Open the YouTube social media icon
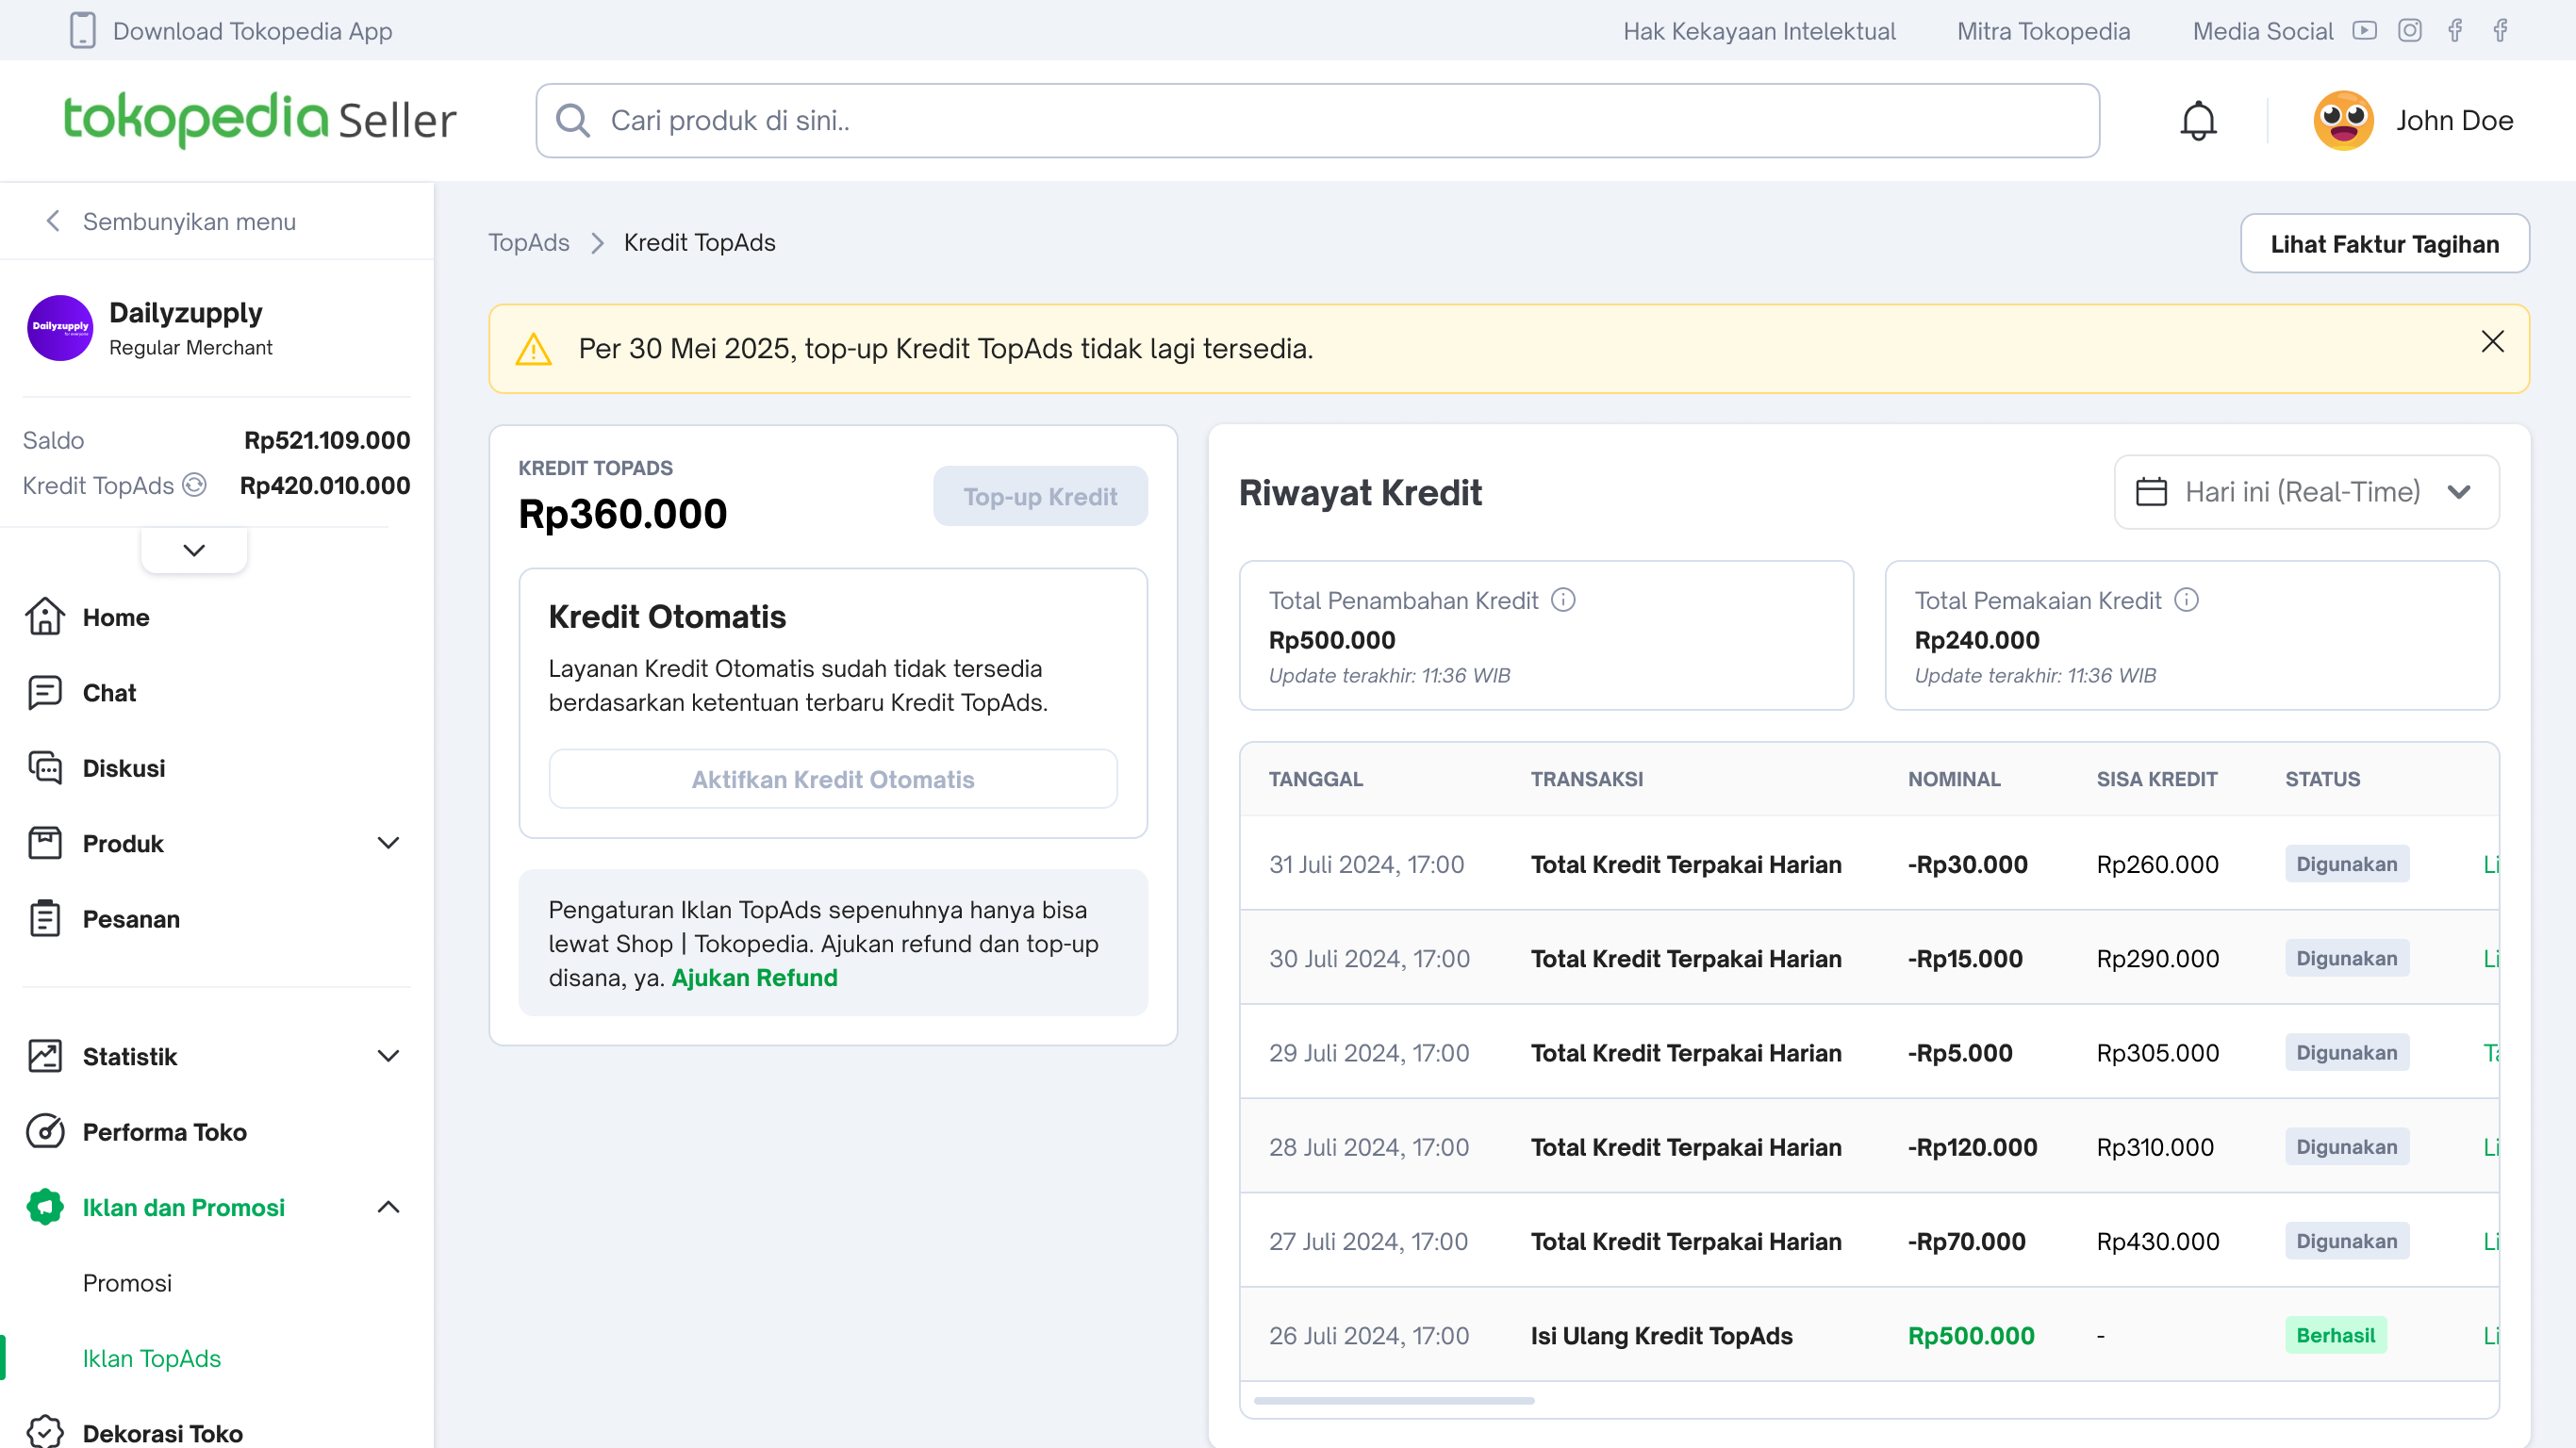Image resolution: width=2576 pixels, height=1448 pixels. (x=2364, y=30)
